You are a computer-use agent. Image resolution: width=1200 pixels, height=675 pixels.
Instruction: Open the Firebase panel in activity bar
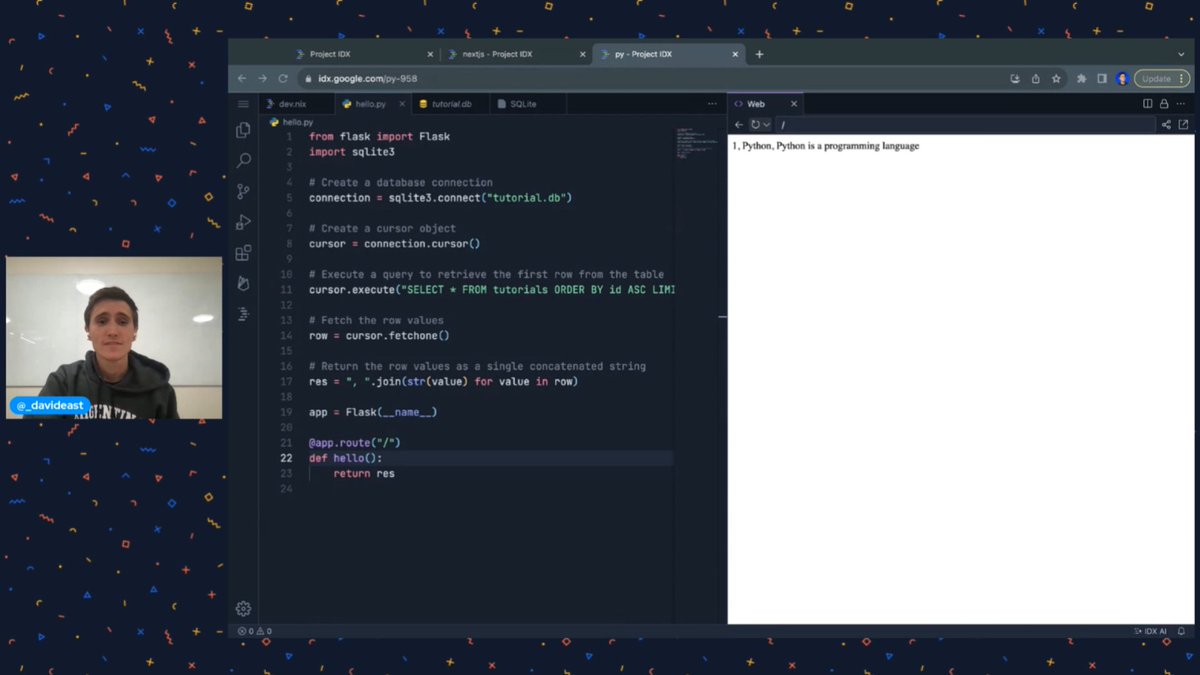click(243, 284)
